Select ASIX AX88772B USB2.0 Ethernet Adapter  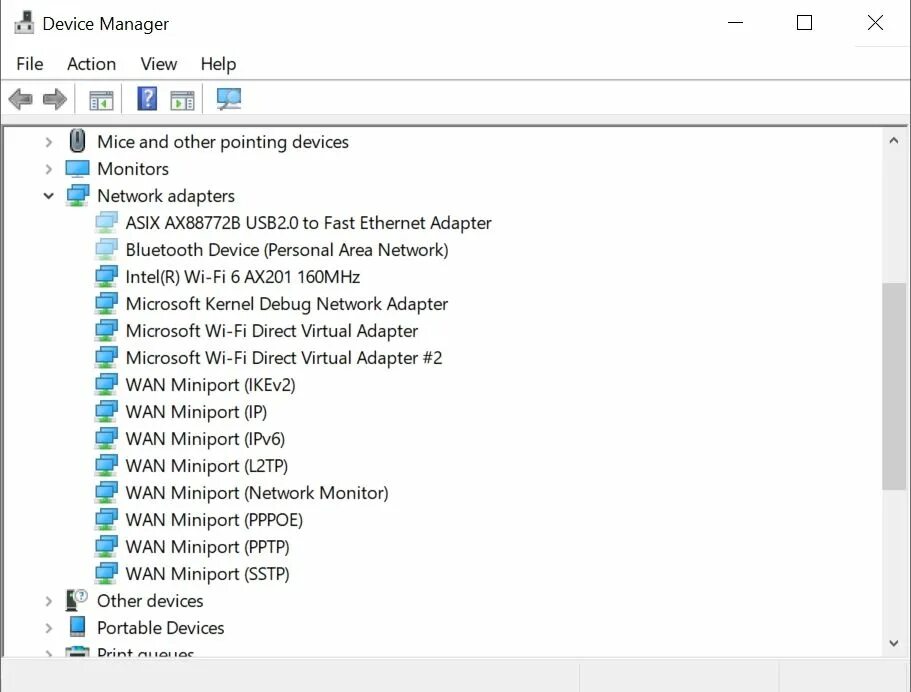tap(308, 223)
